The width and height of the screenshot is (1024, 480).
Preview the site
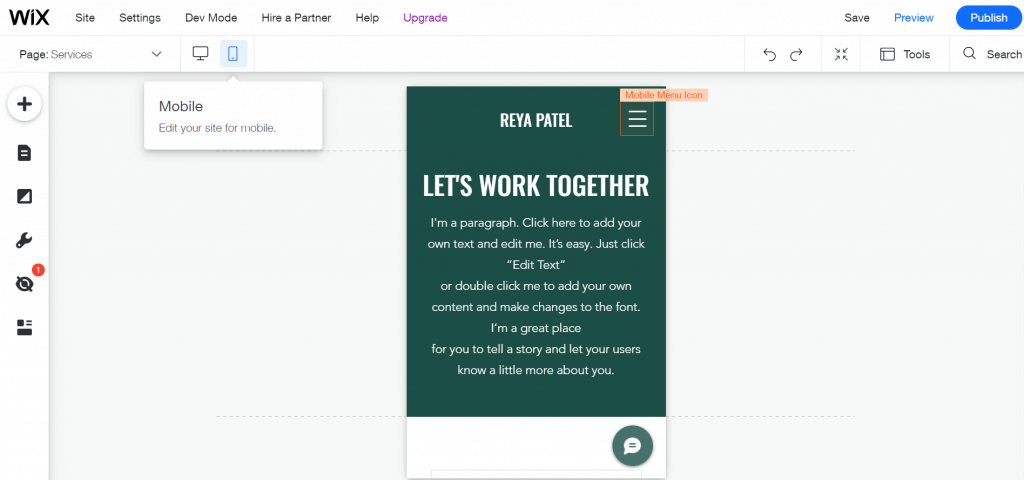914,18
